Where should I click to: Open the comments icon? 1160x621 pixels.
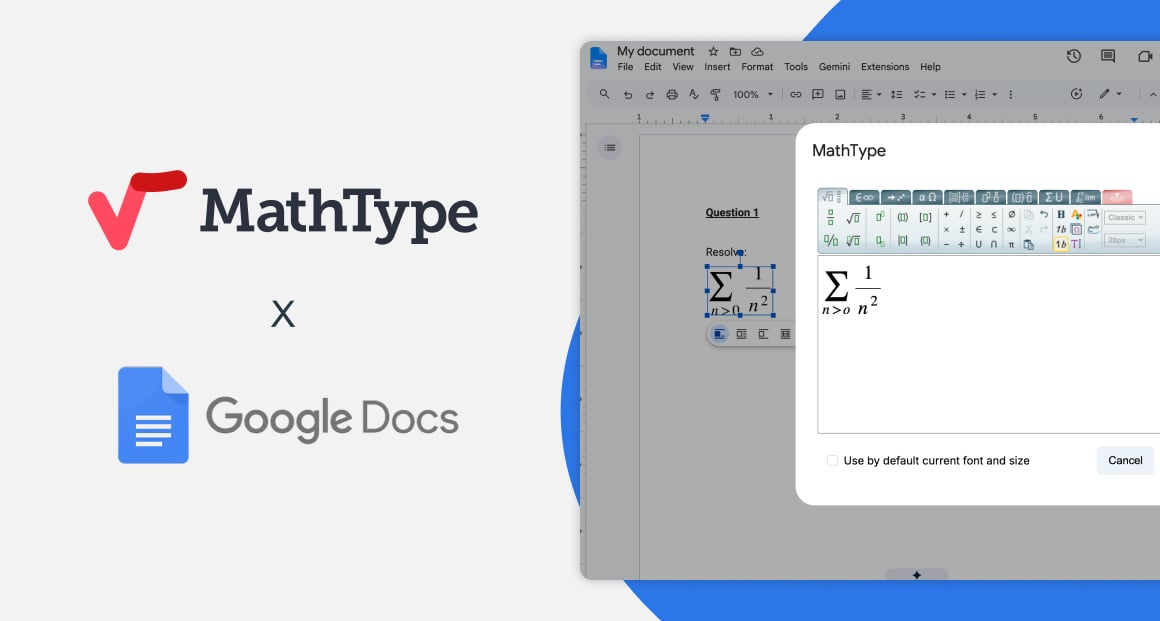(x=1107, y=56)
